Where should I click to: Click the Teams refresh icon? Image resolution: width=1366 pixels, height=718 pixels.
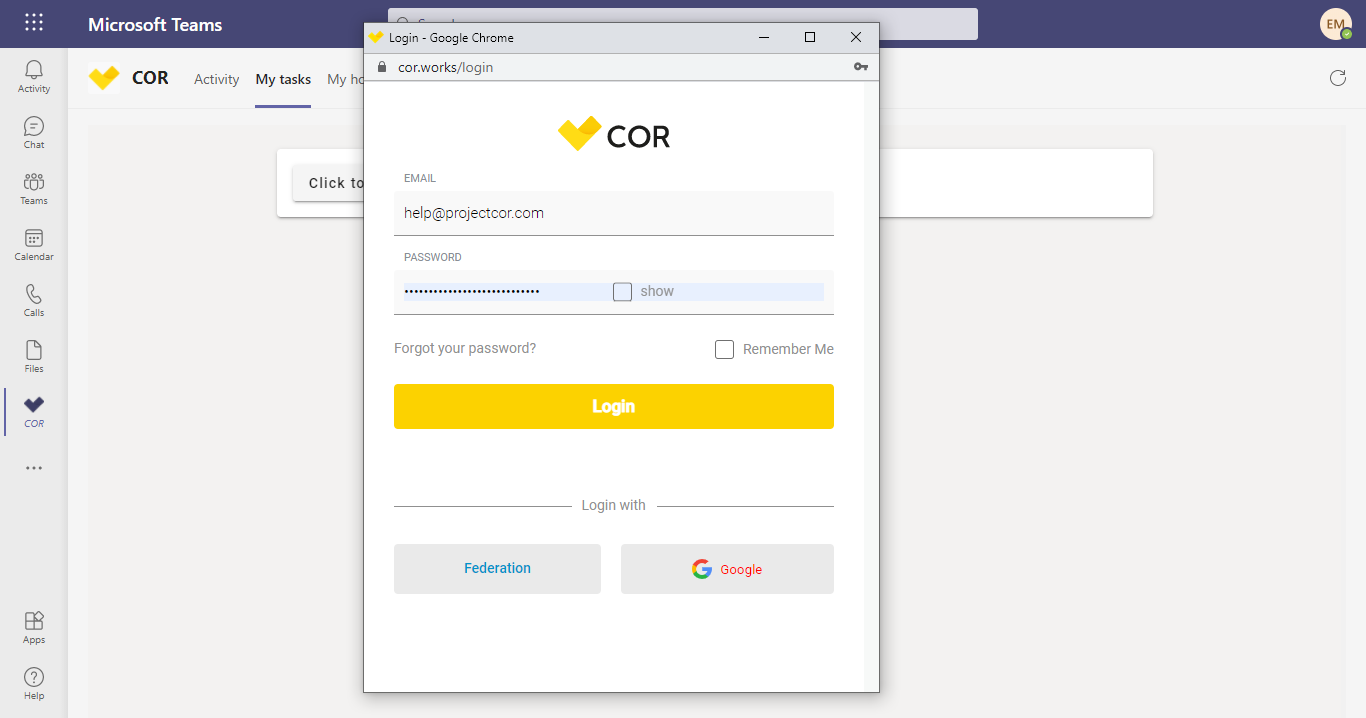(x=1338, y=78)
